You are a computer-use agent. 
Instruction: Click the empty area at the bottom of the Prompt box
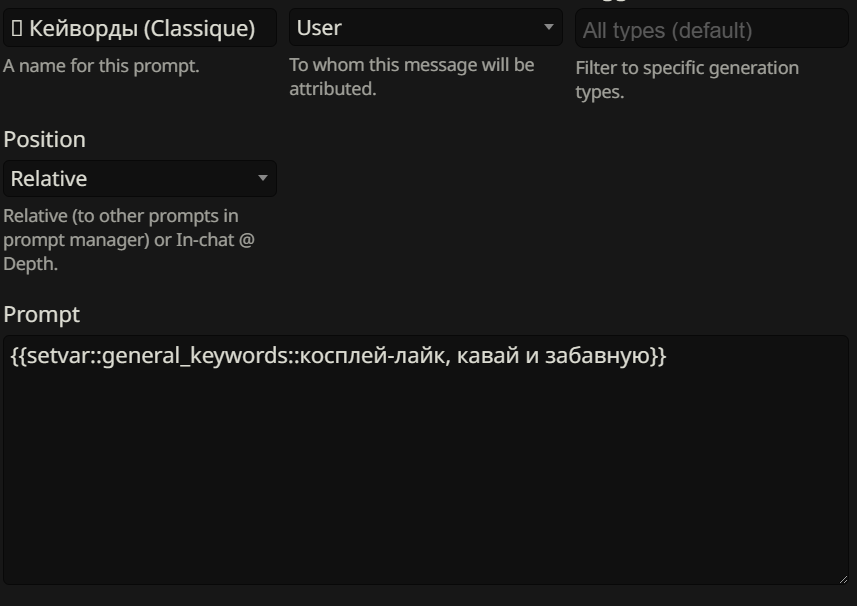(x=425, y=520)
